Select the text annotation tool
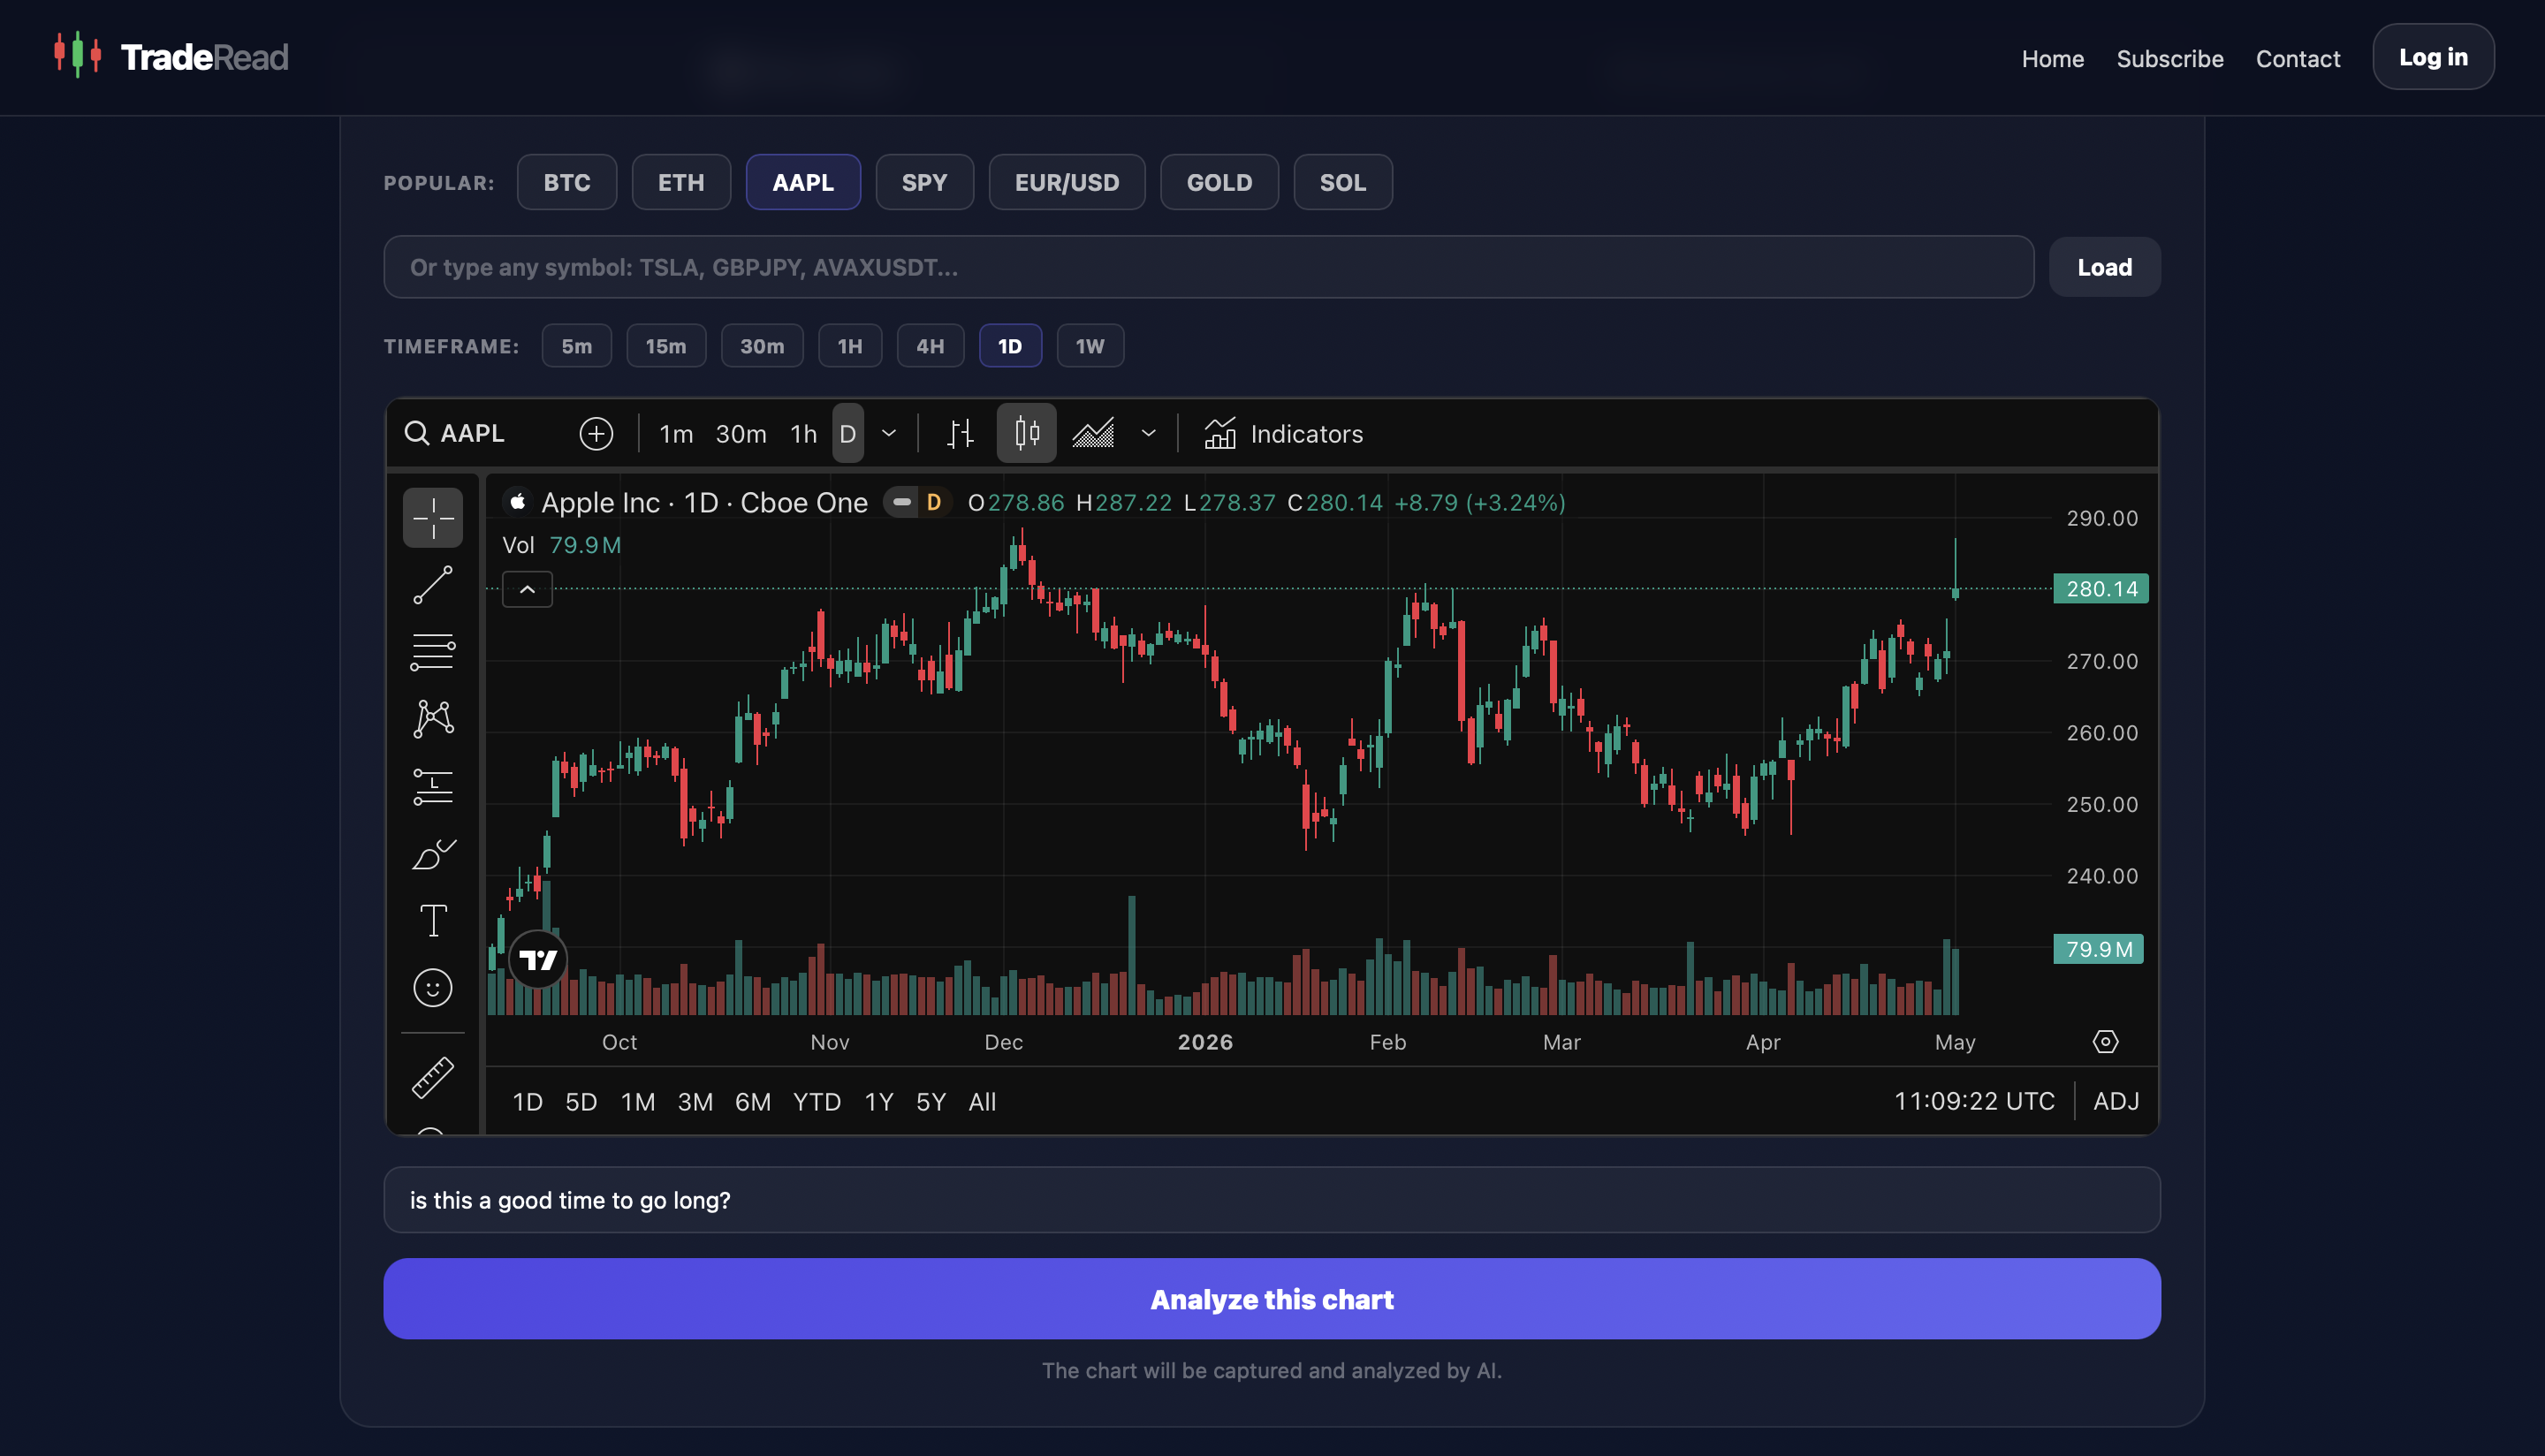 (433, 921)
